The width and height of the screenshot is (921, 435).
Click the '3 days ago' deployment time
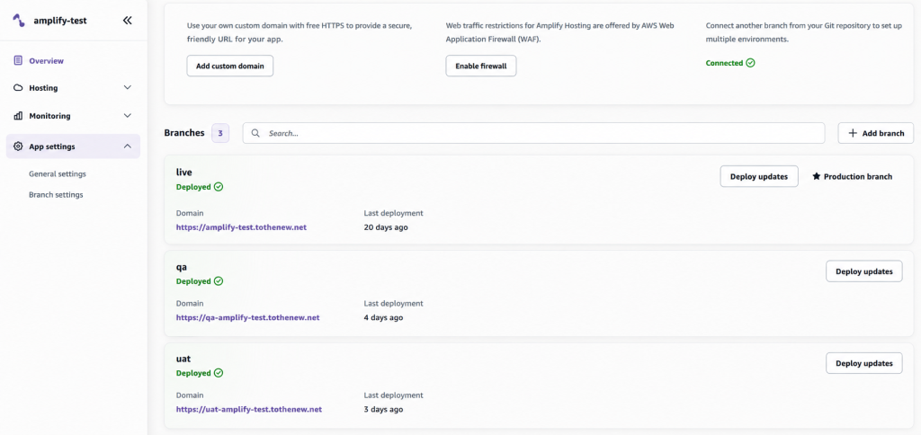384,409
